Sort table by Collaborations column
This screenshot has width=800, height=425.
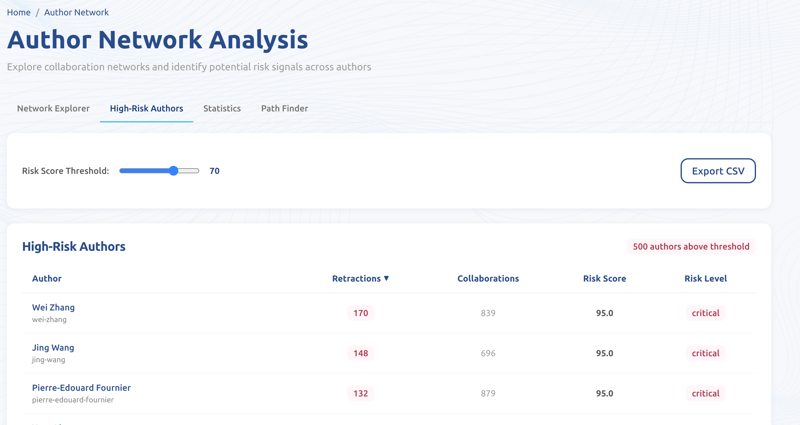pyautogui.click(x=488, y=278)
